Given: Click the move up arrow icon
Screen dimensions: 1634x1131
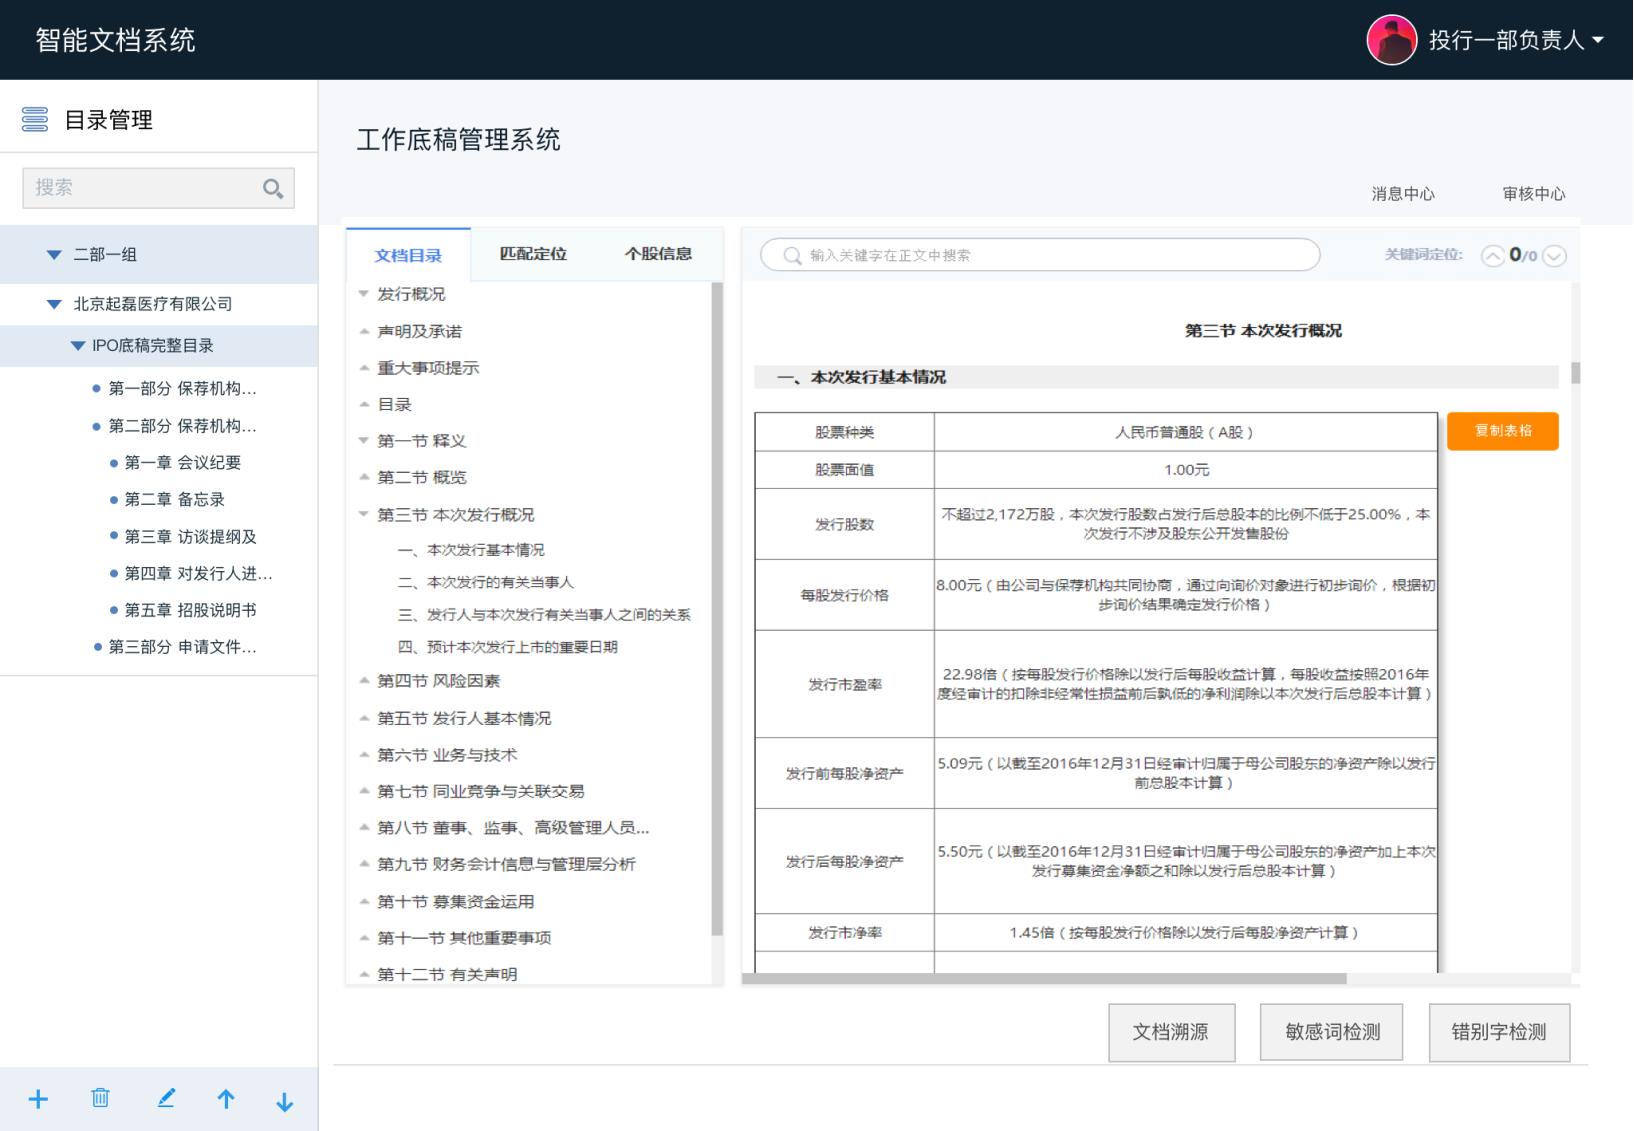Looking at the screenshot, I should [x=226, y=1099].
